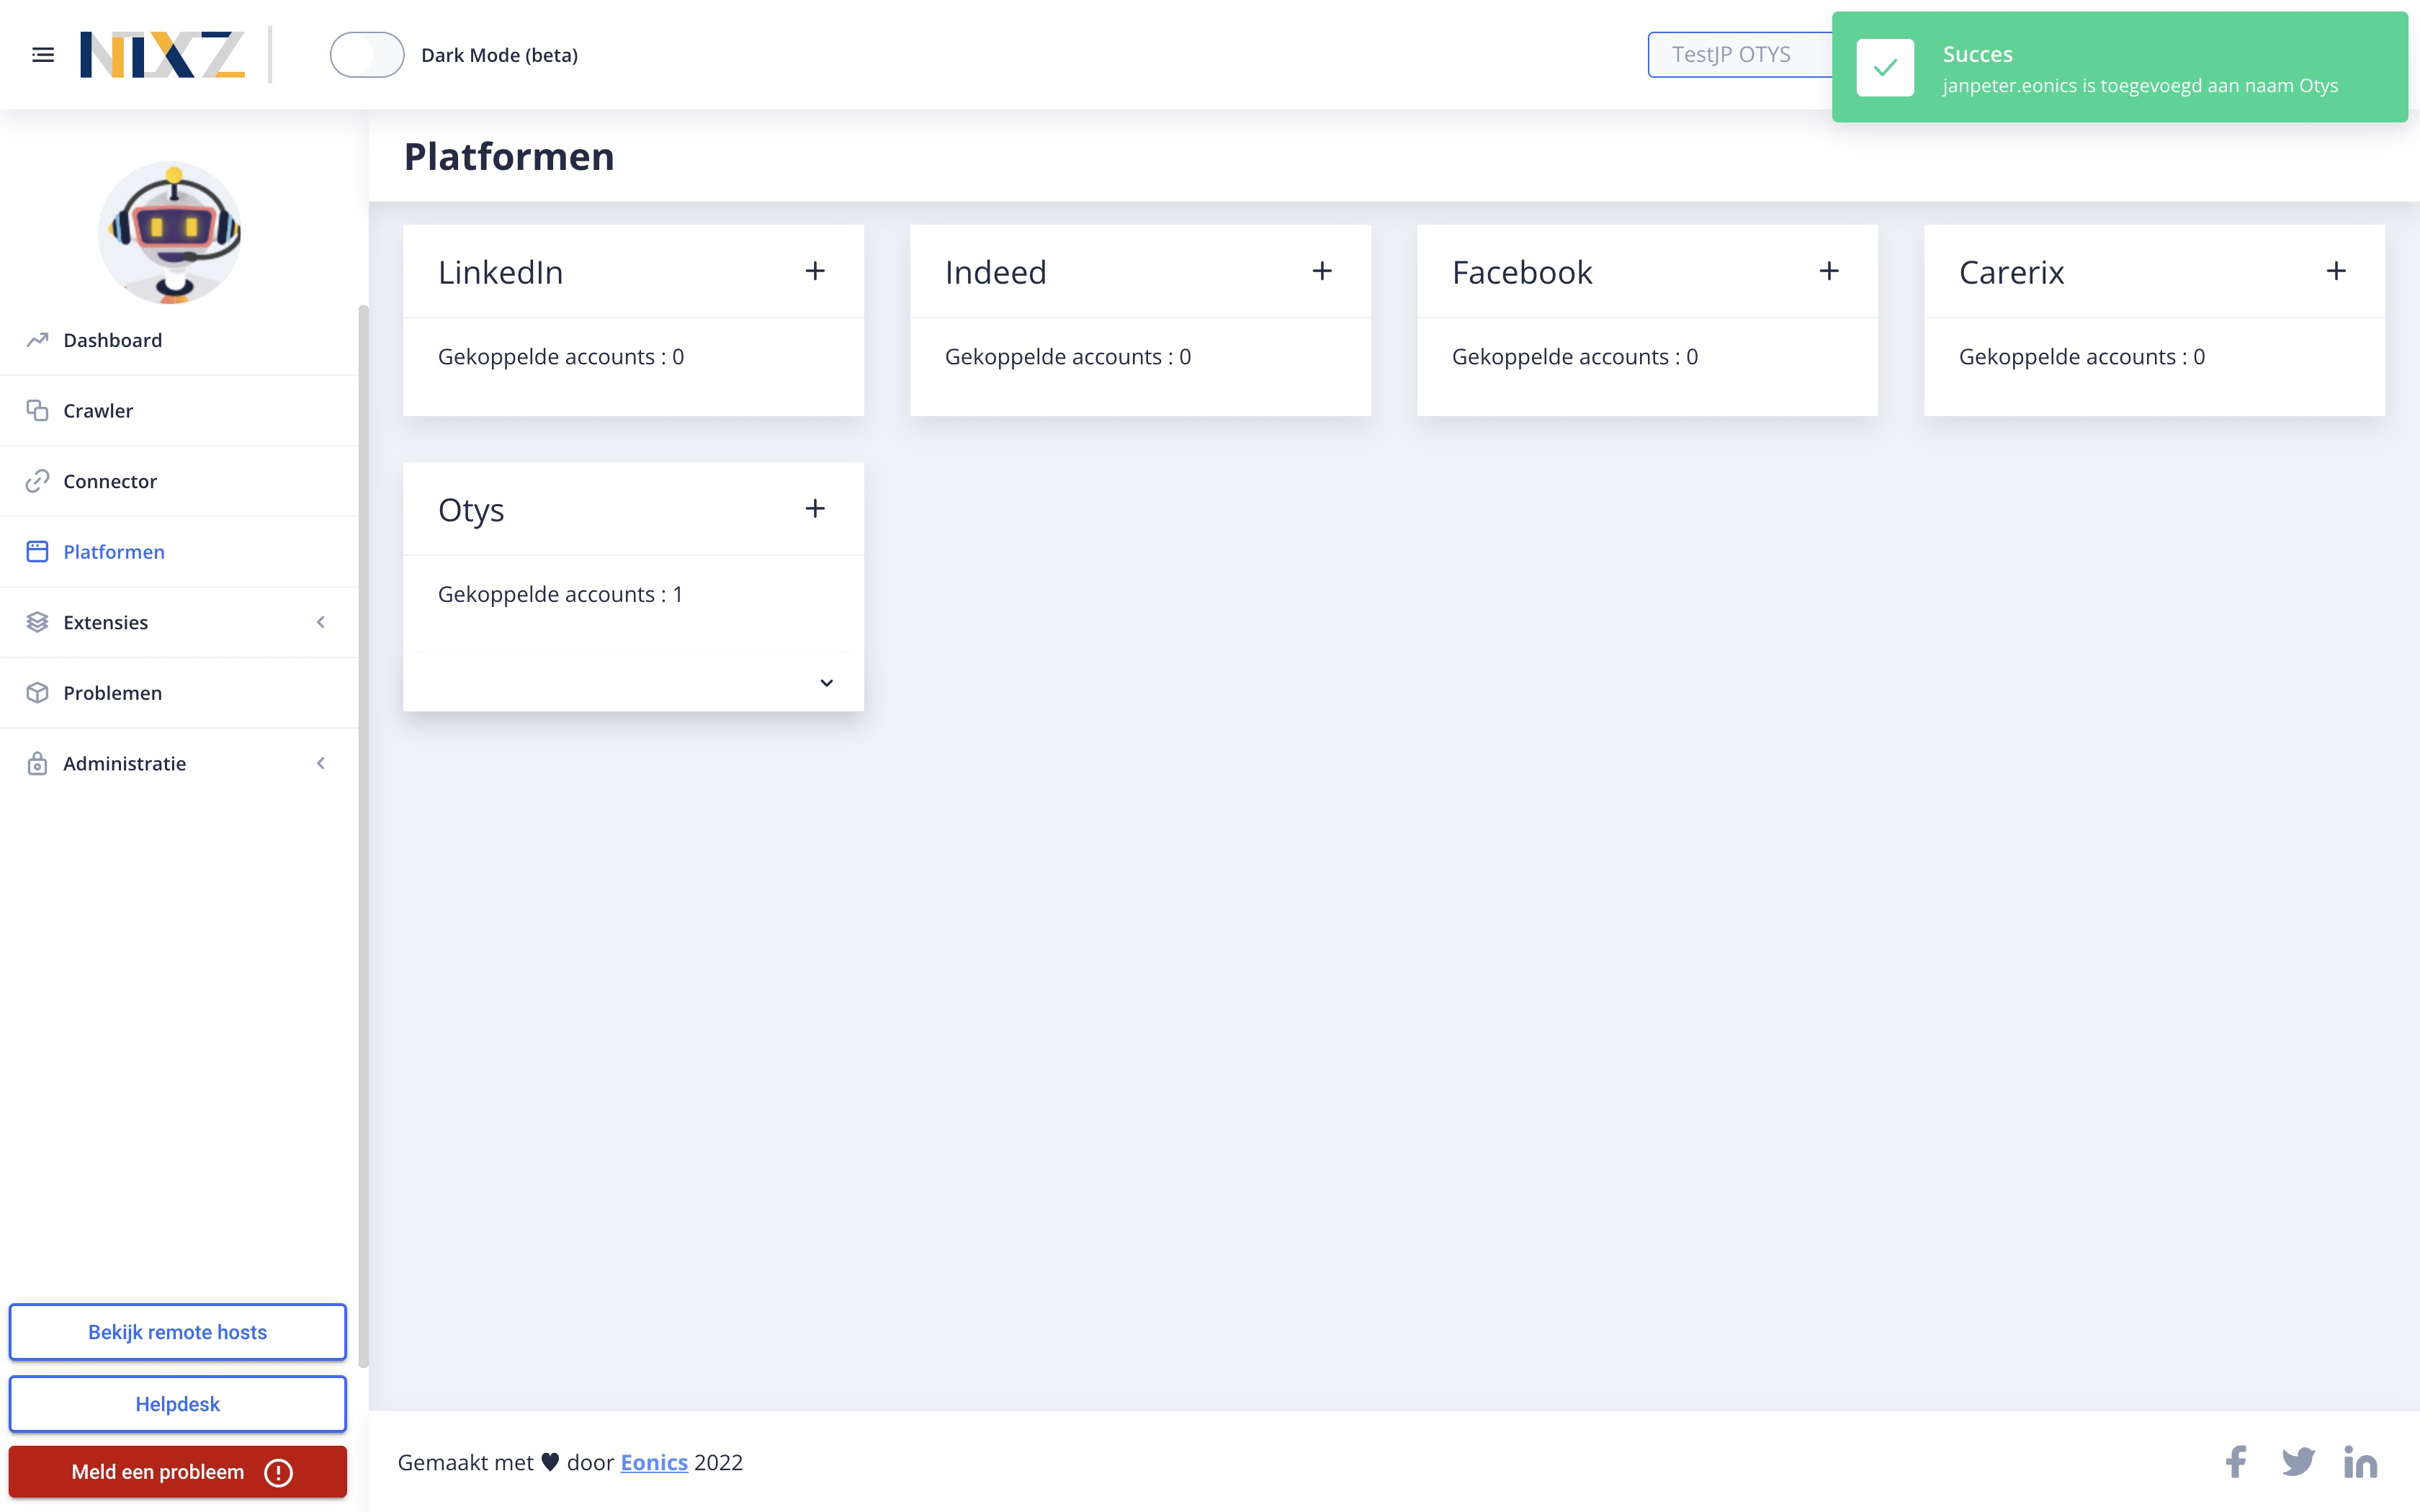
Task: Click the Dashboard chart icon
Action: coord(37,340)
